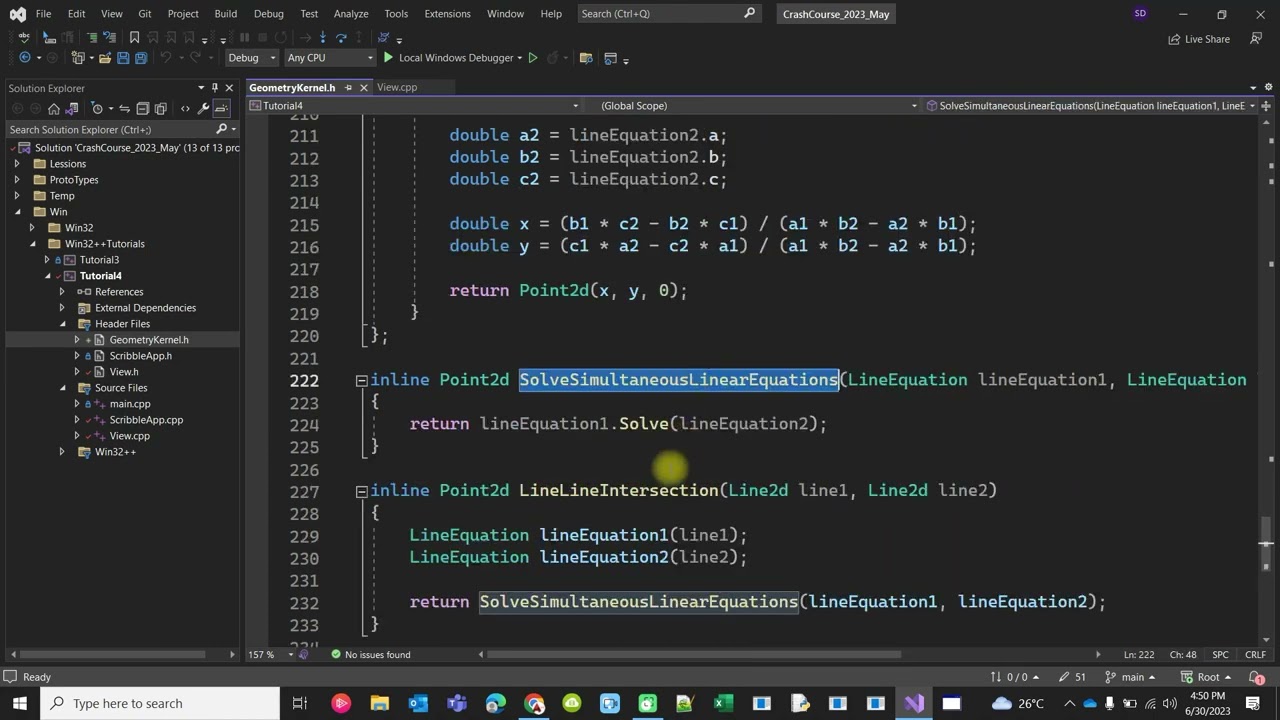
Task: Open the 157 % zoom level dropdown
Action: (269, 655)
